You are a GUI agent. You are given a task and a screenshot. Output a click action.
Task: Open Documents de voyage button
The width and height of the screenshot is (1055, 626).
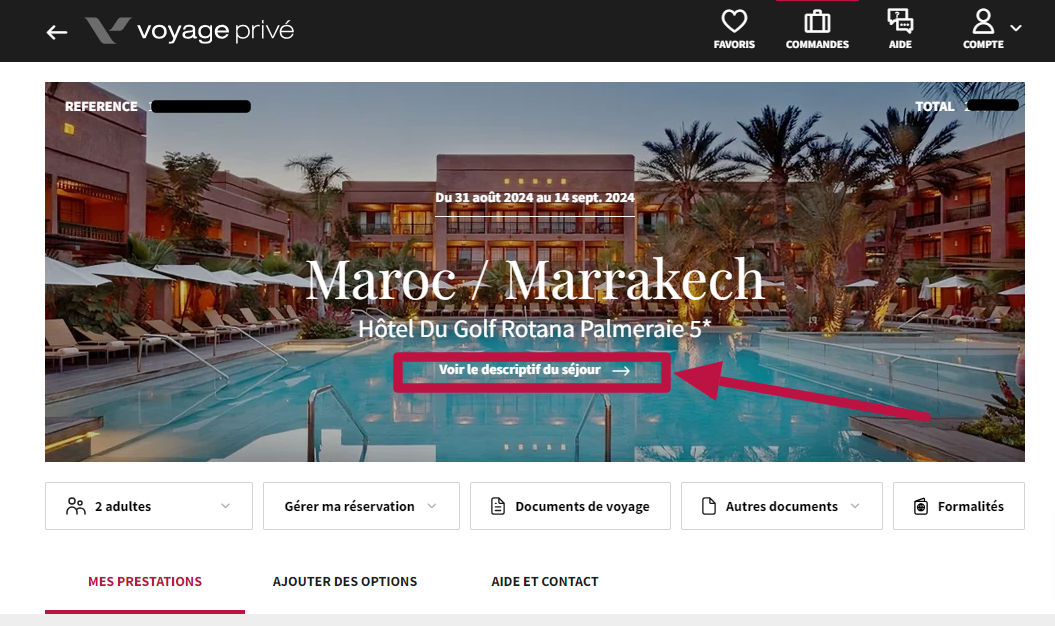(571, 506)
